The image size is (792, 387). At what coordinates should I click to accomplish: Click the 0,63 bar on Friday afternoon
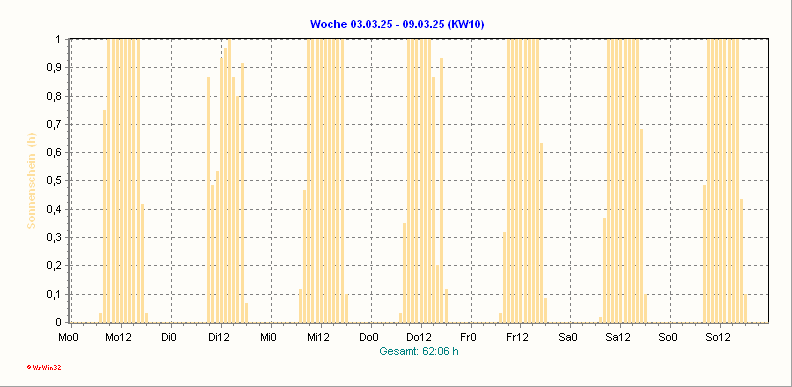coord(541,233)
